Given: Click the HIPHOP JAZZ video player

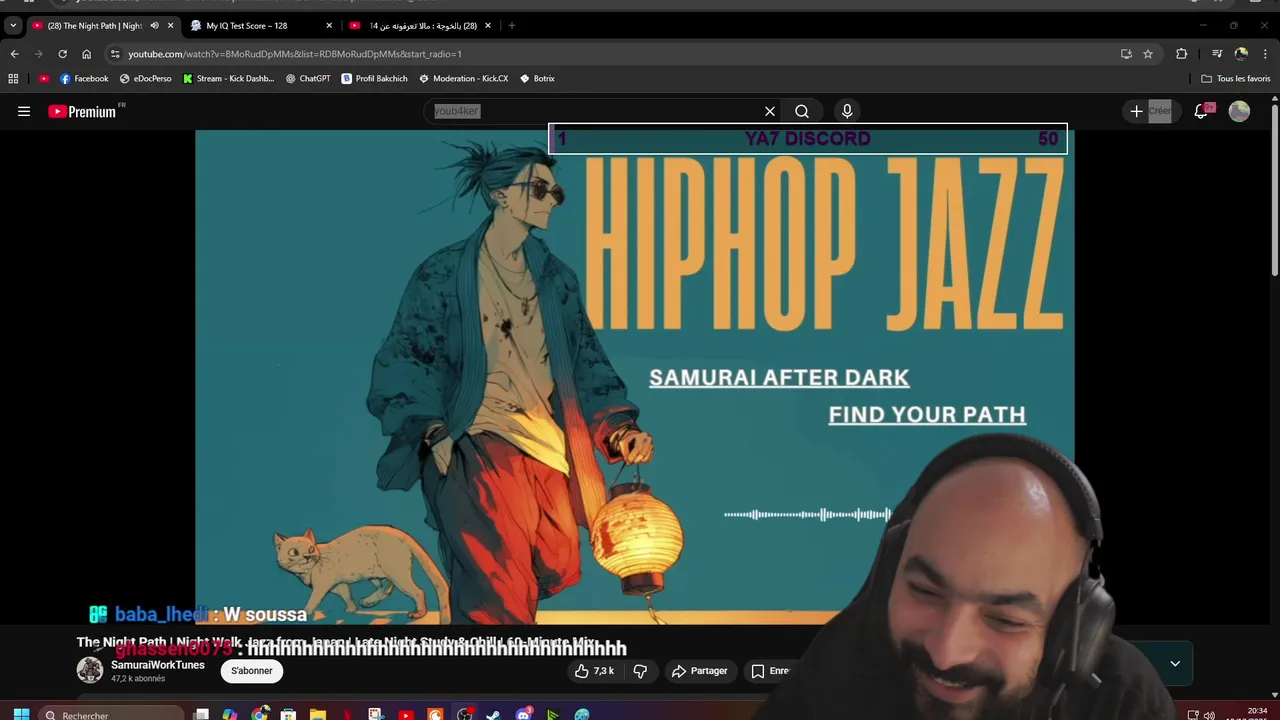Looking at the screenshot, I should pos(634,377).
